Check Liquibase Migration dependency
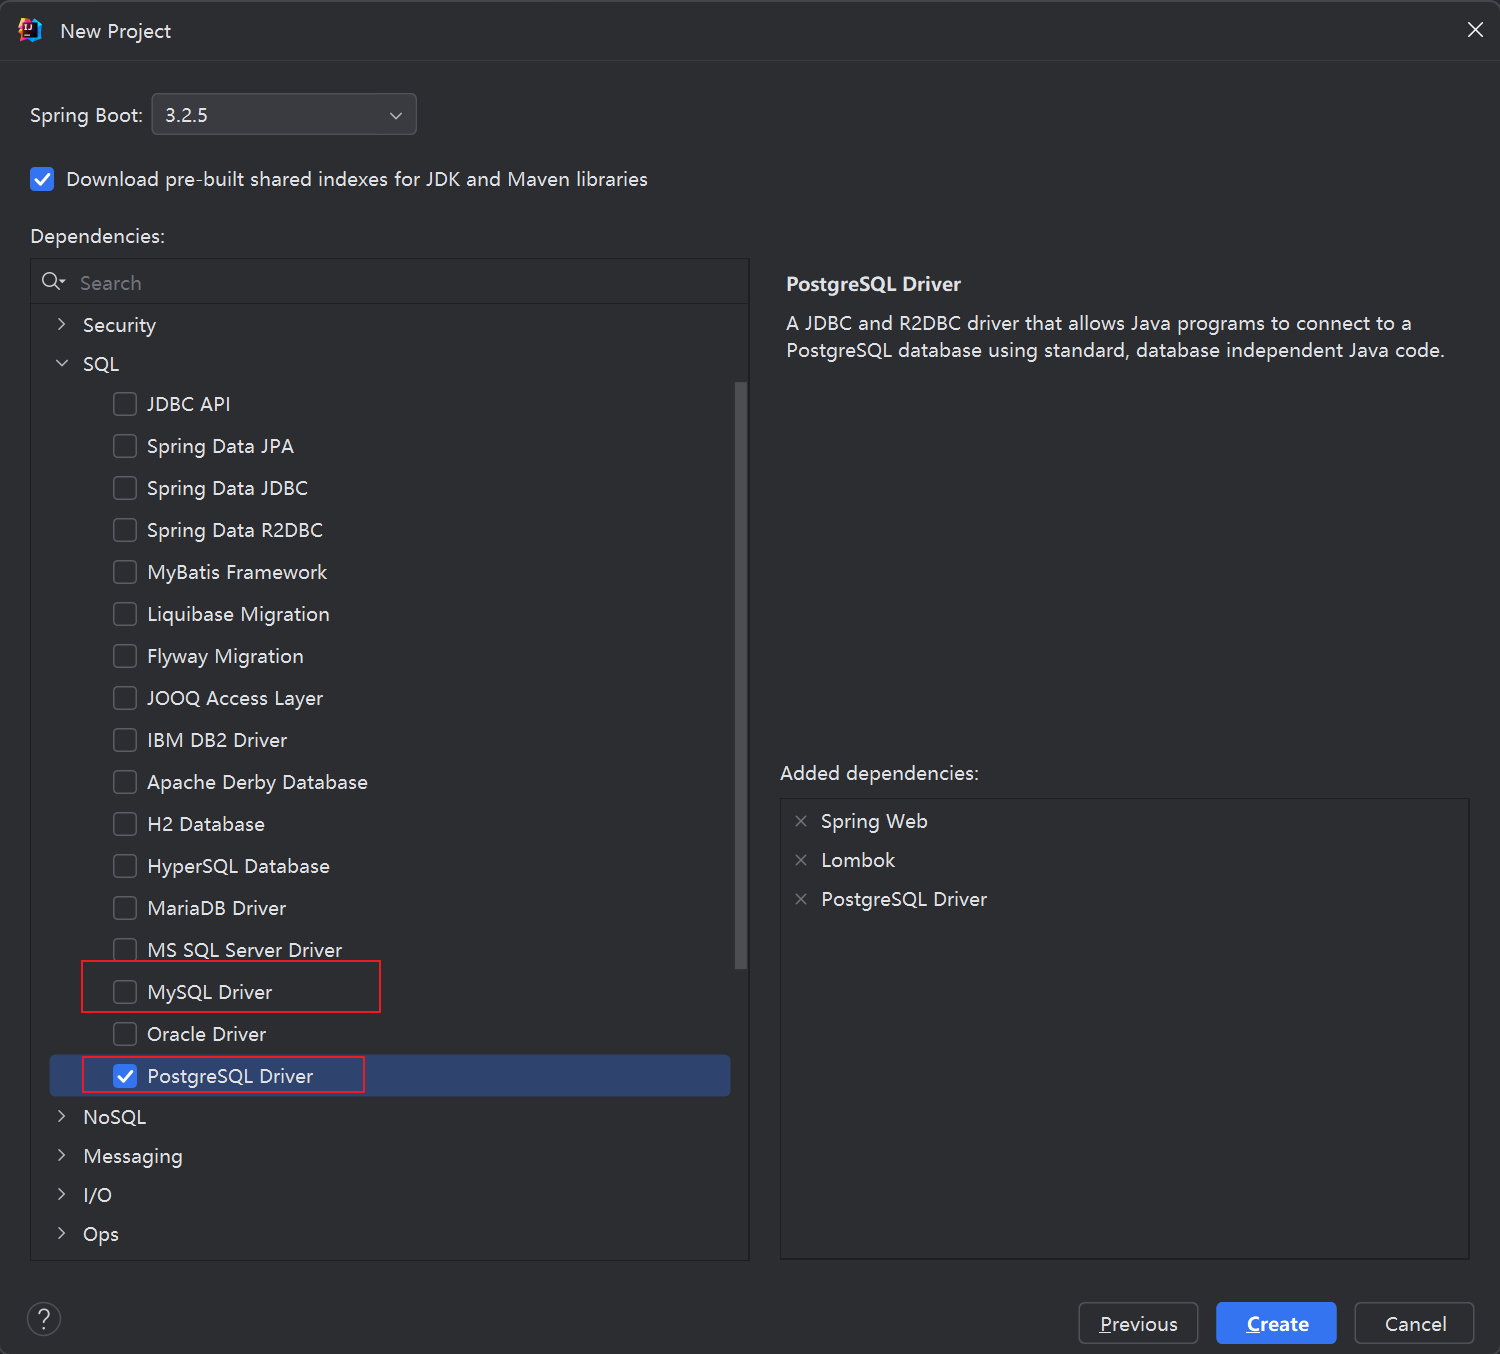 pos(125,614)
